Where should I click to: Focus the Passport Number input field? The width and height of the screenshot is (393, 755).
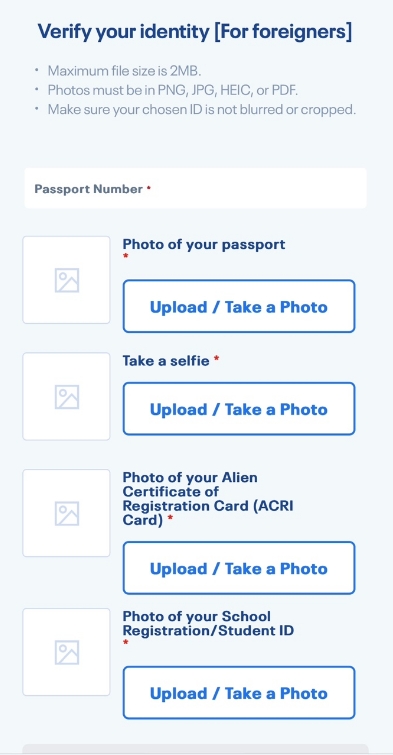[196, 188]
